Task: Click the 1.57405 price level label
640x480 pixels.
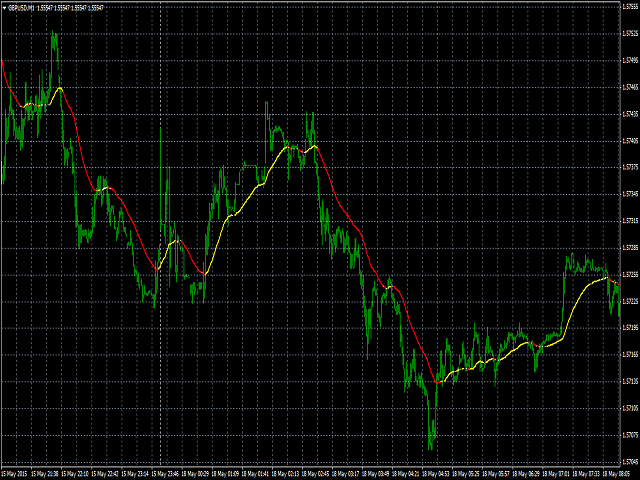Action: tap(631, 141)
